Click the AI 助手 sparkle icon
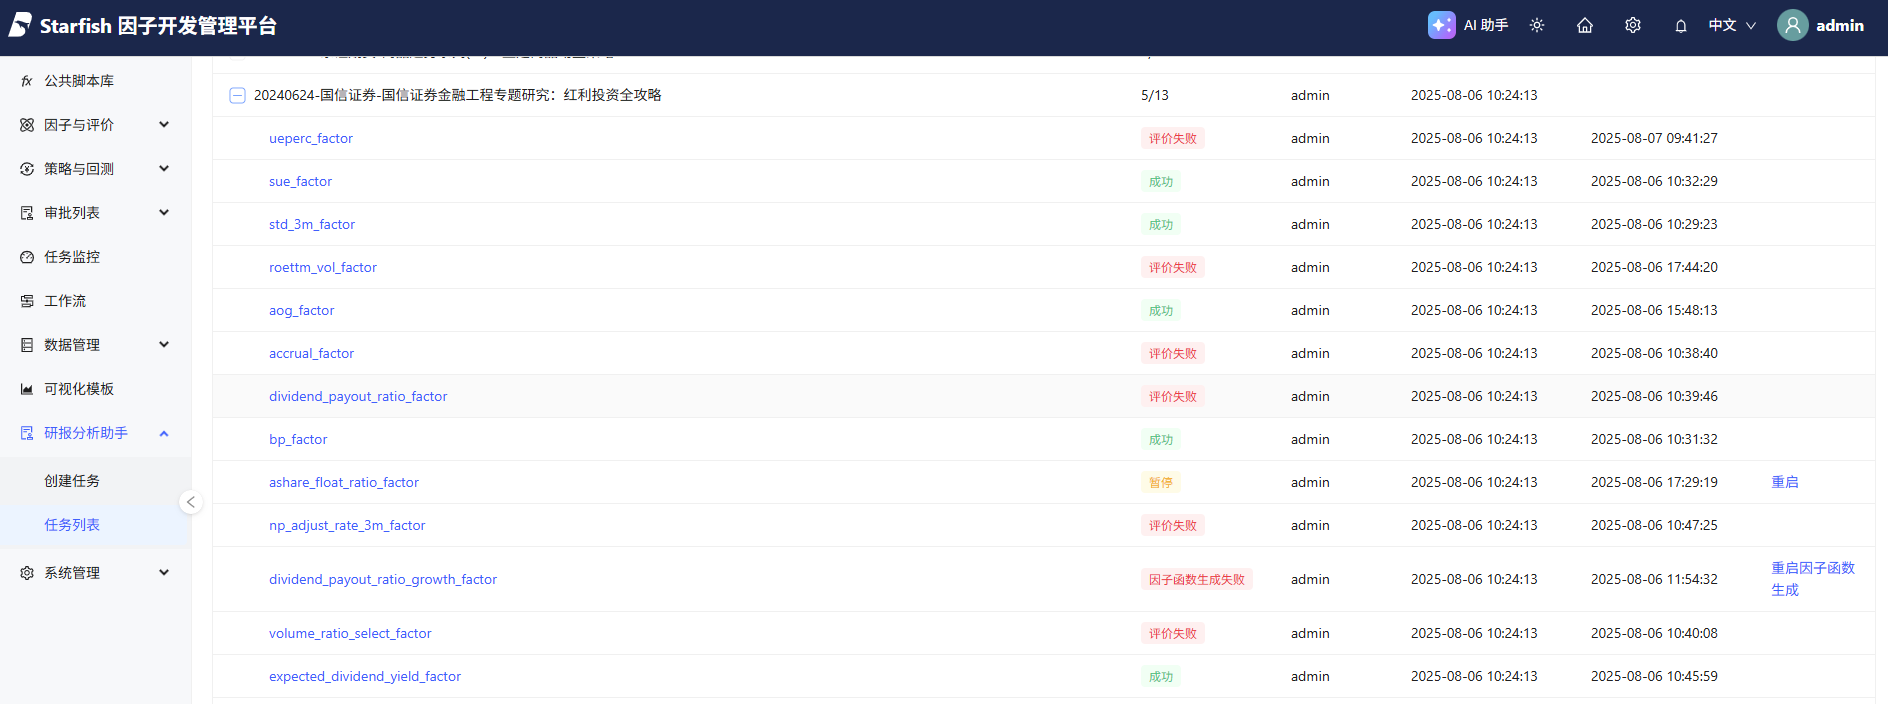Screen dimensions: 1888x704 (1441, 25)
